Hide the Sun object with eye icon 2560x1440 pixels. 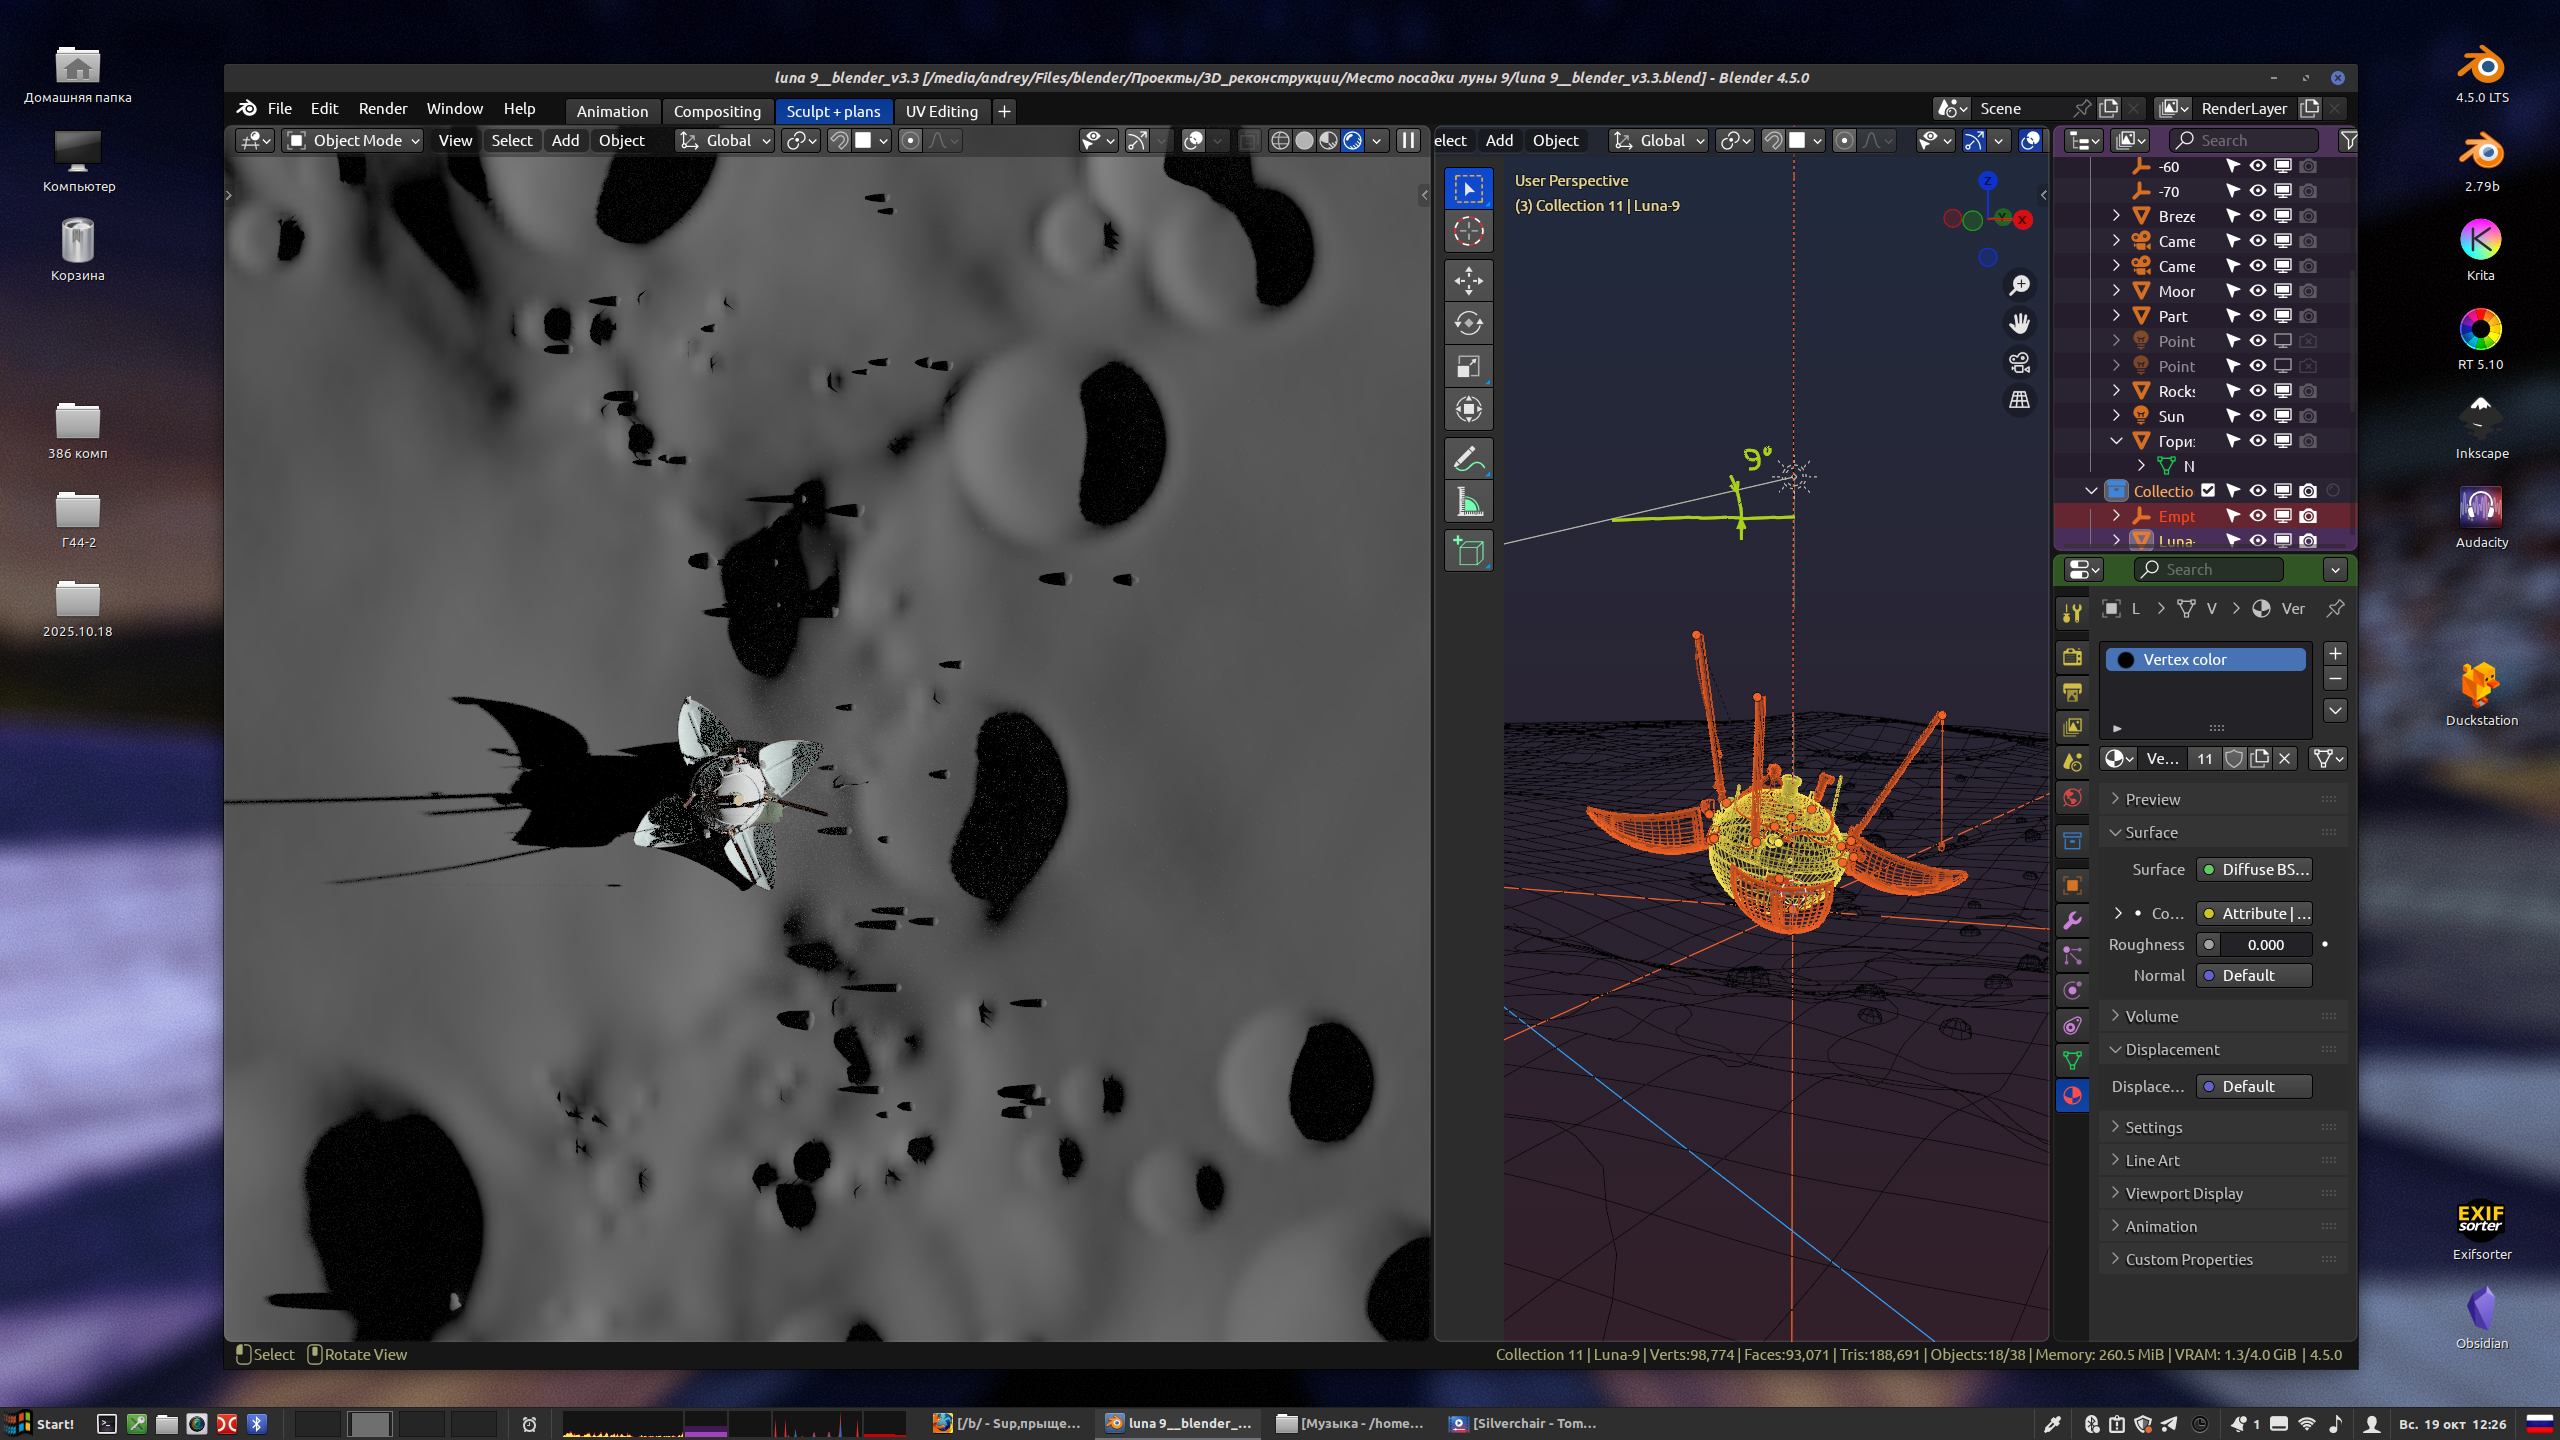click(2257, 416)
